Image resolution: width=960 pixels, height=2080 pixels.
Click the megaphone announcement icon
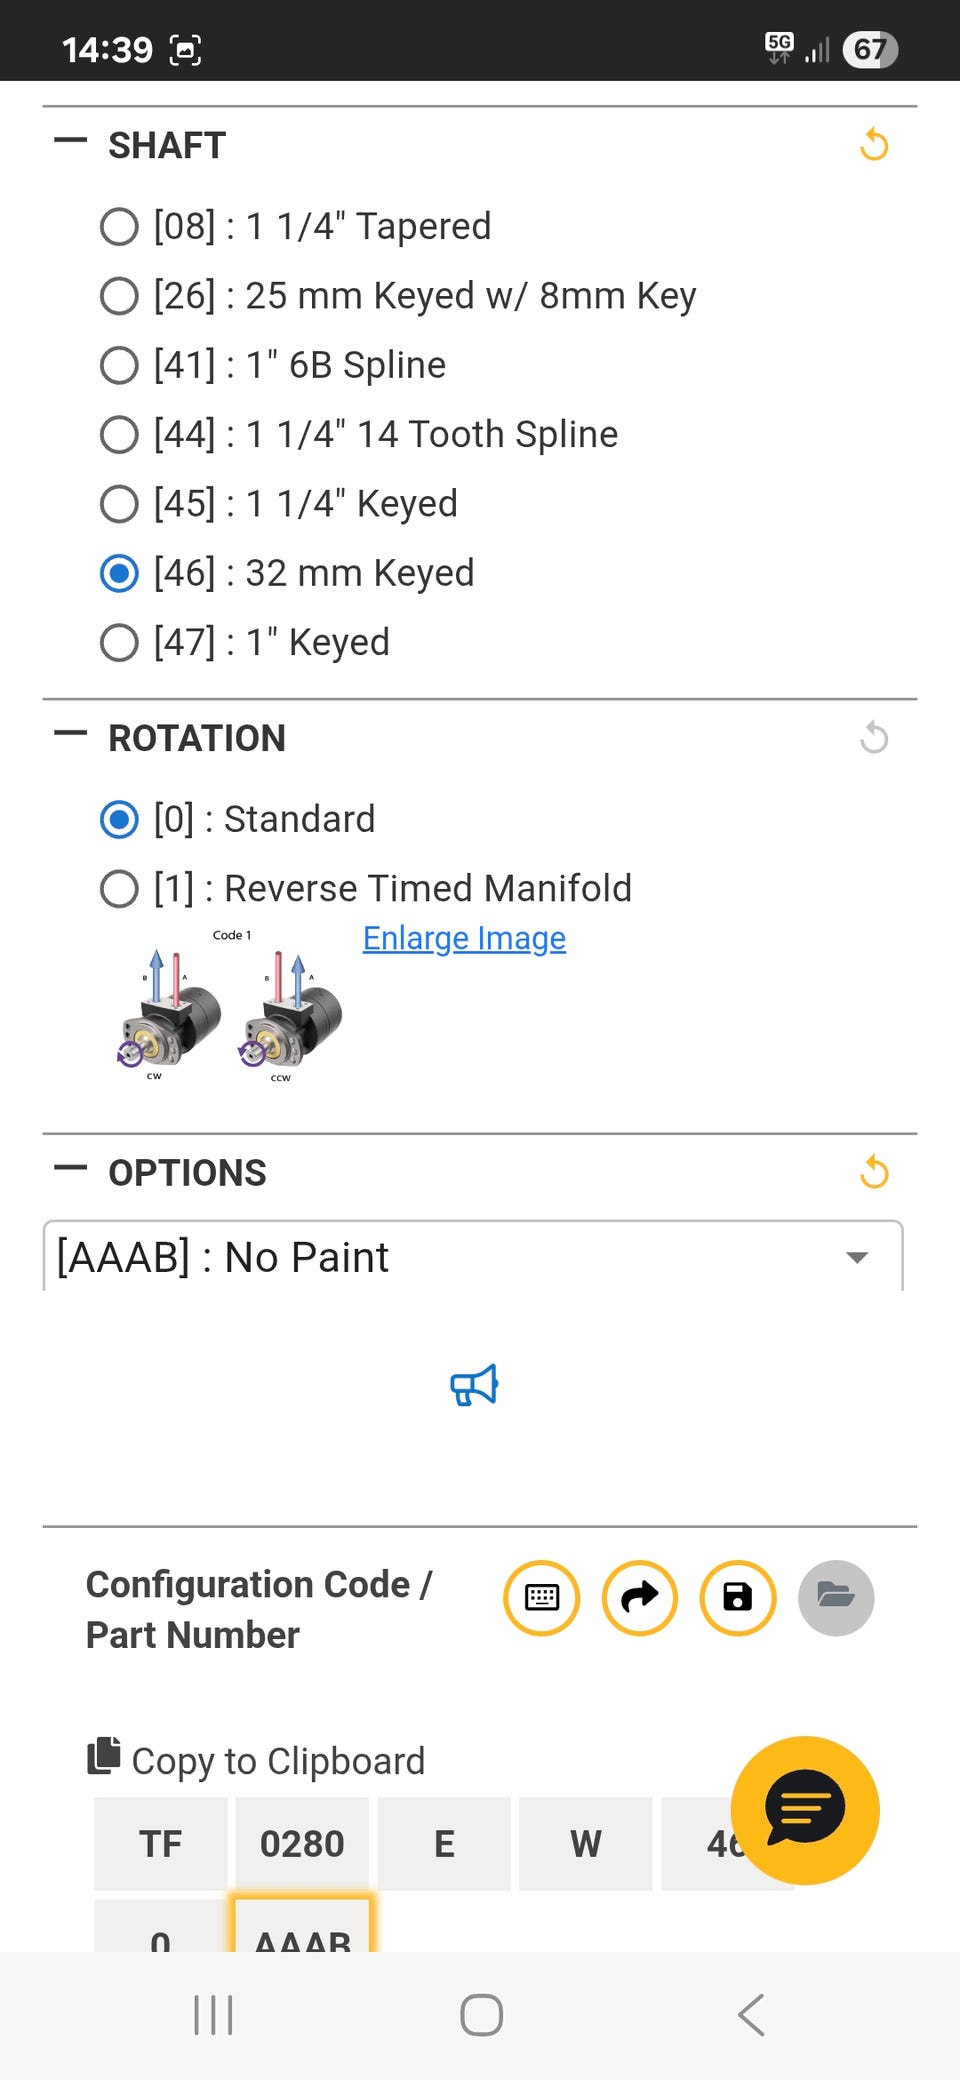tap(474, 1385)
